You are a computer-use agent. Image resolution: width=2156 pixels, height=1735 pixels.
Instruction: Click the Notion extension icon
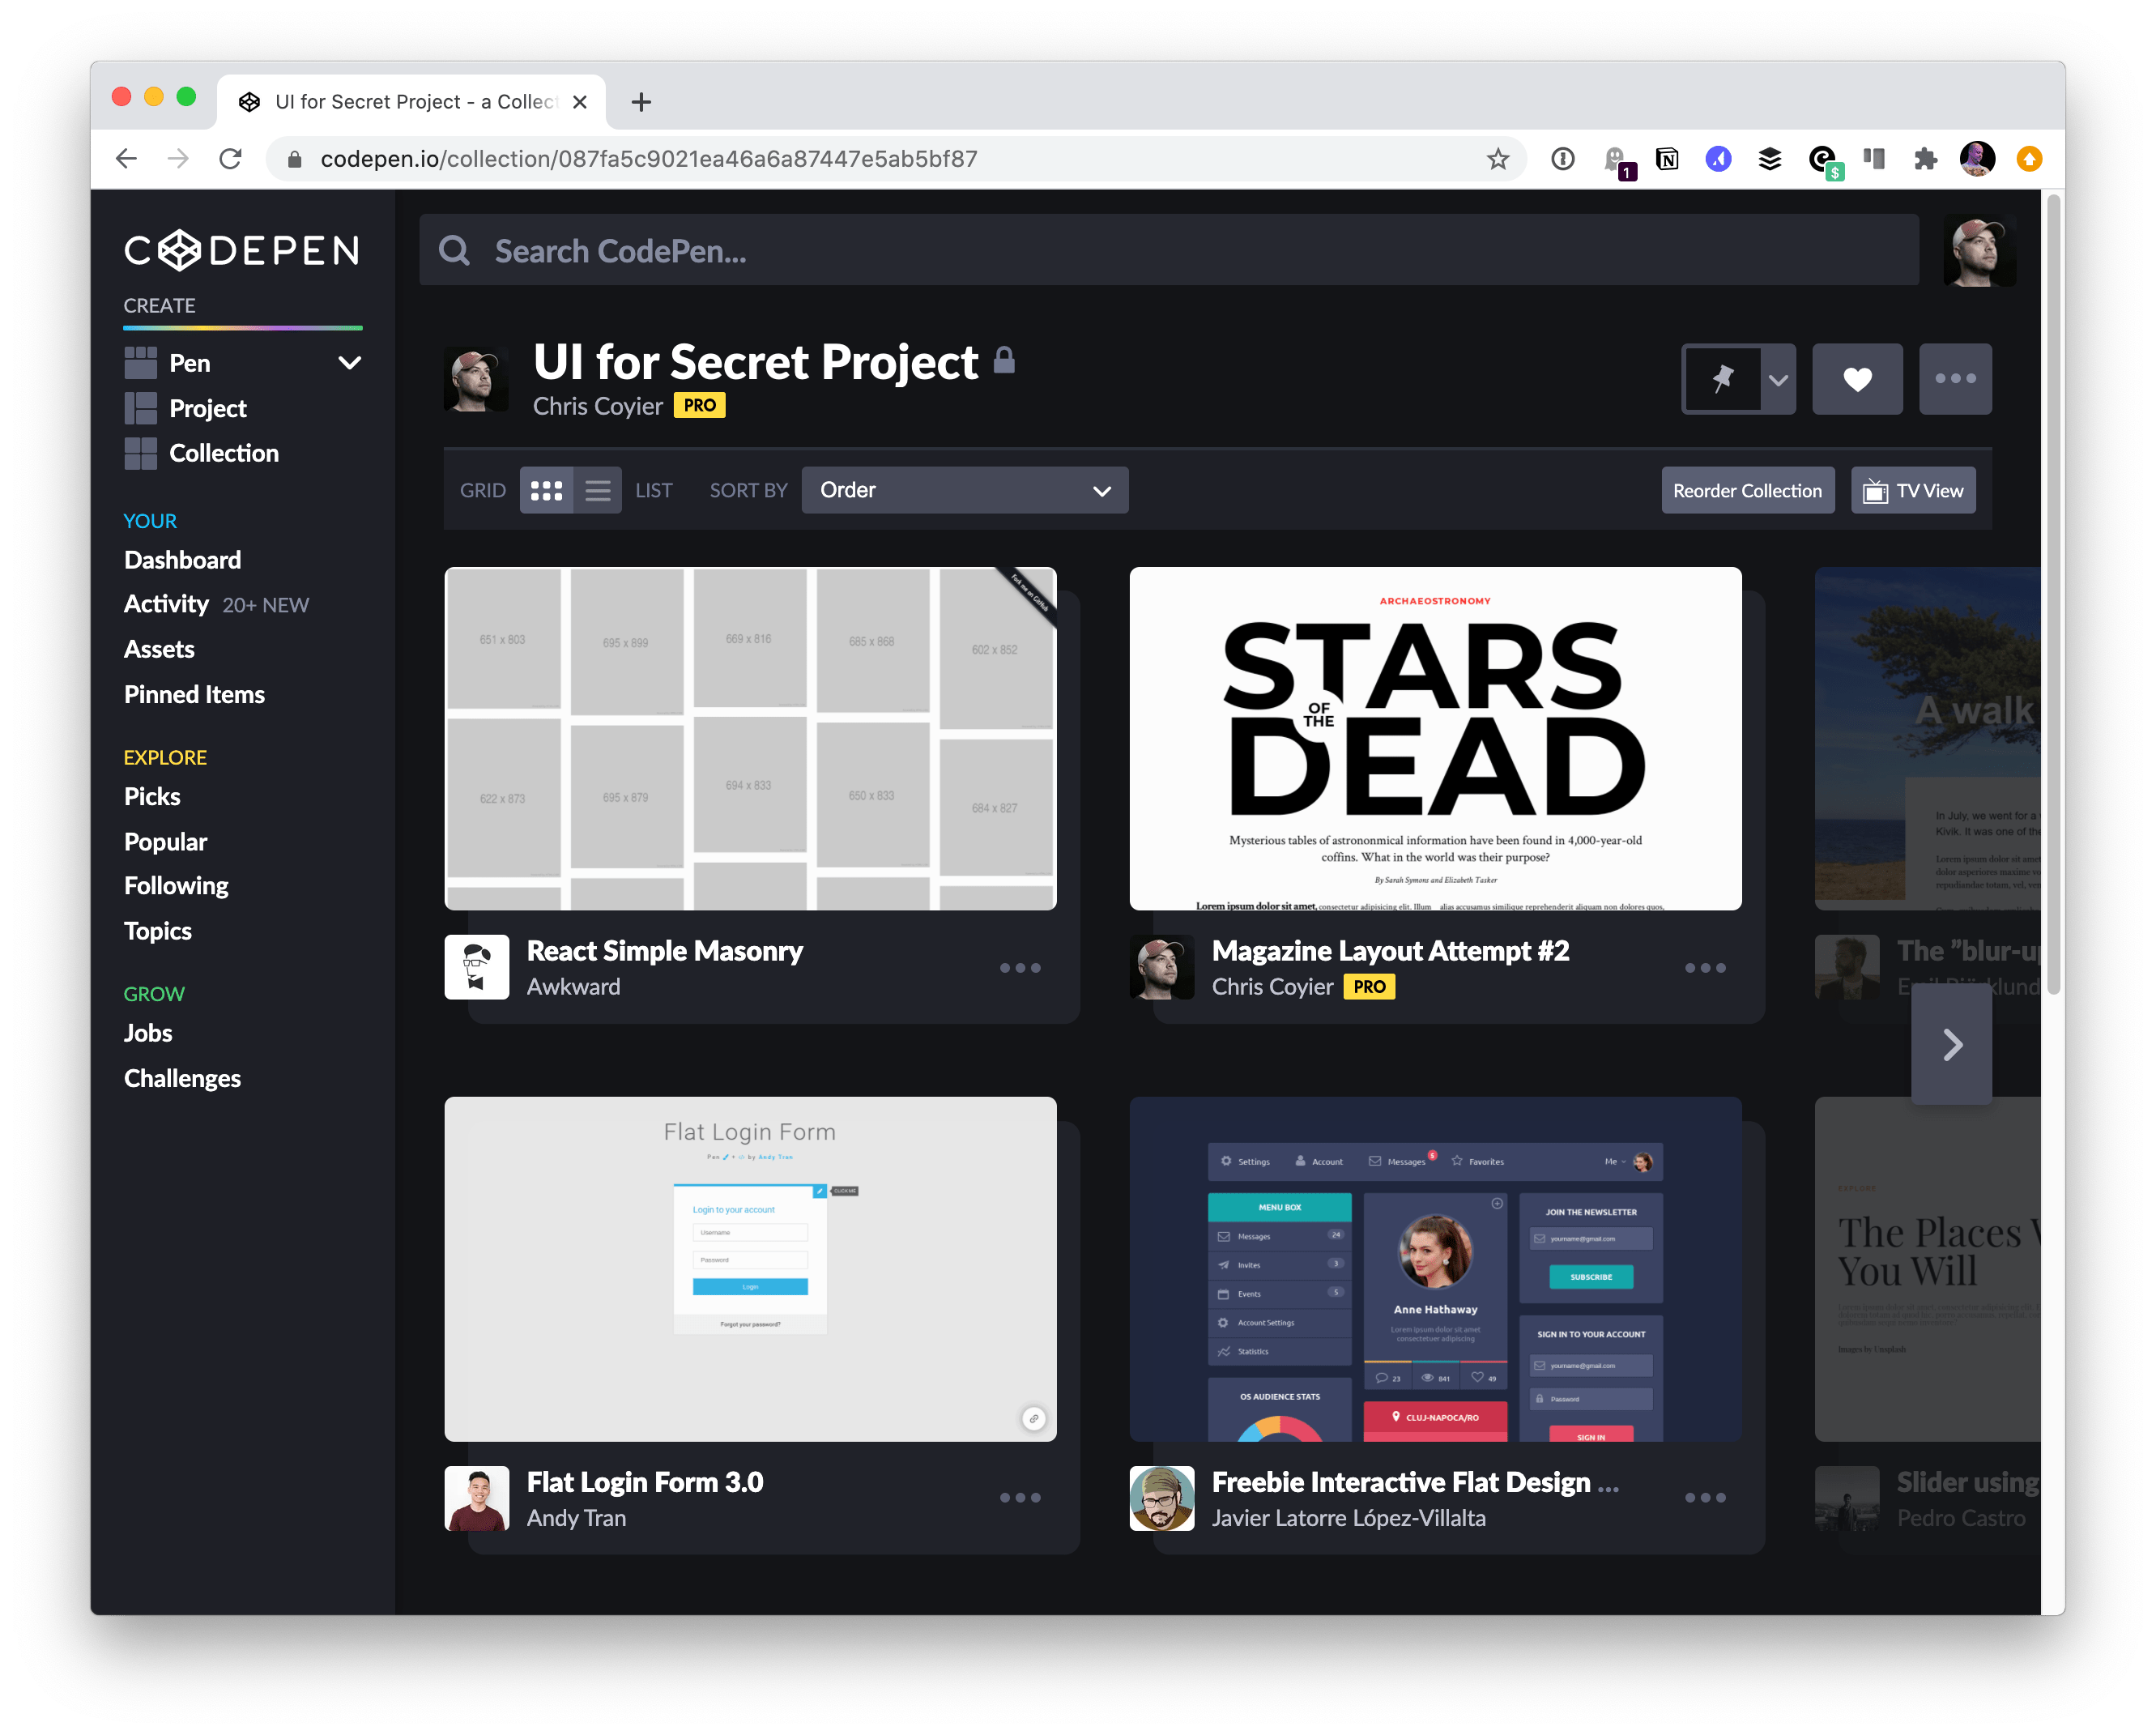point(1667,159)
